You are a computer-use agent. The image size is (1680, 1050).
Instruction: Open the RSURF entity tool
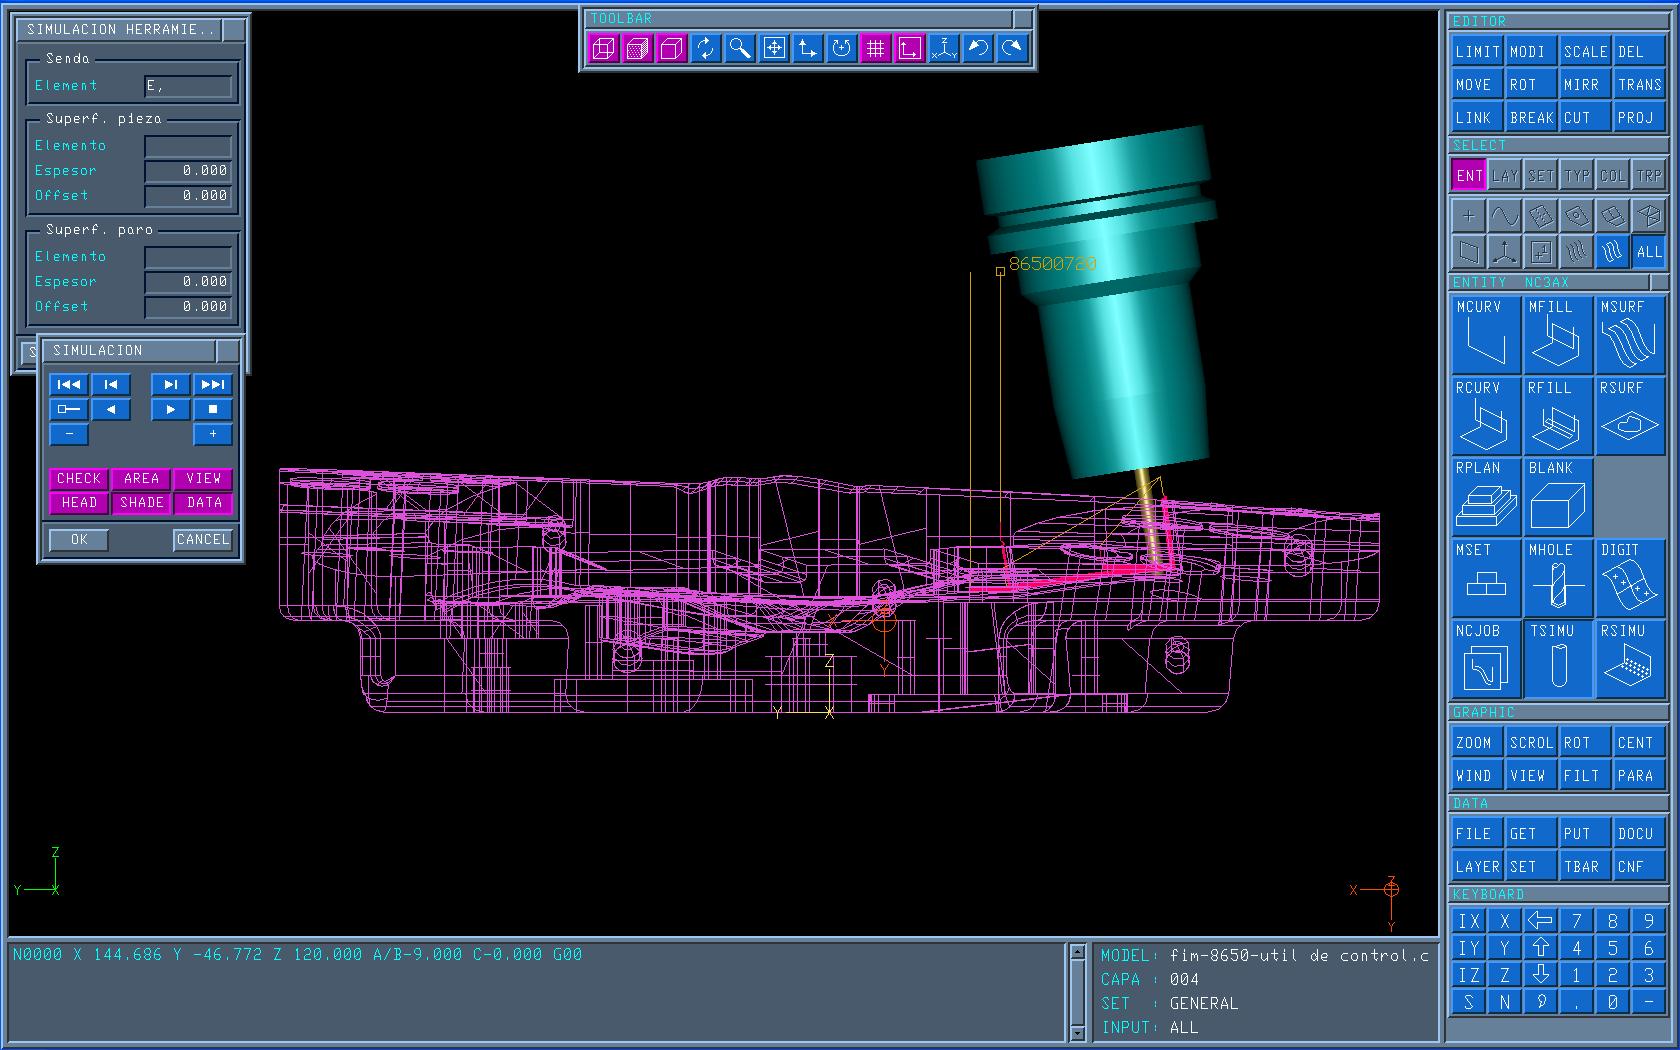pos(1630,416)
